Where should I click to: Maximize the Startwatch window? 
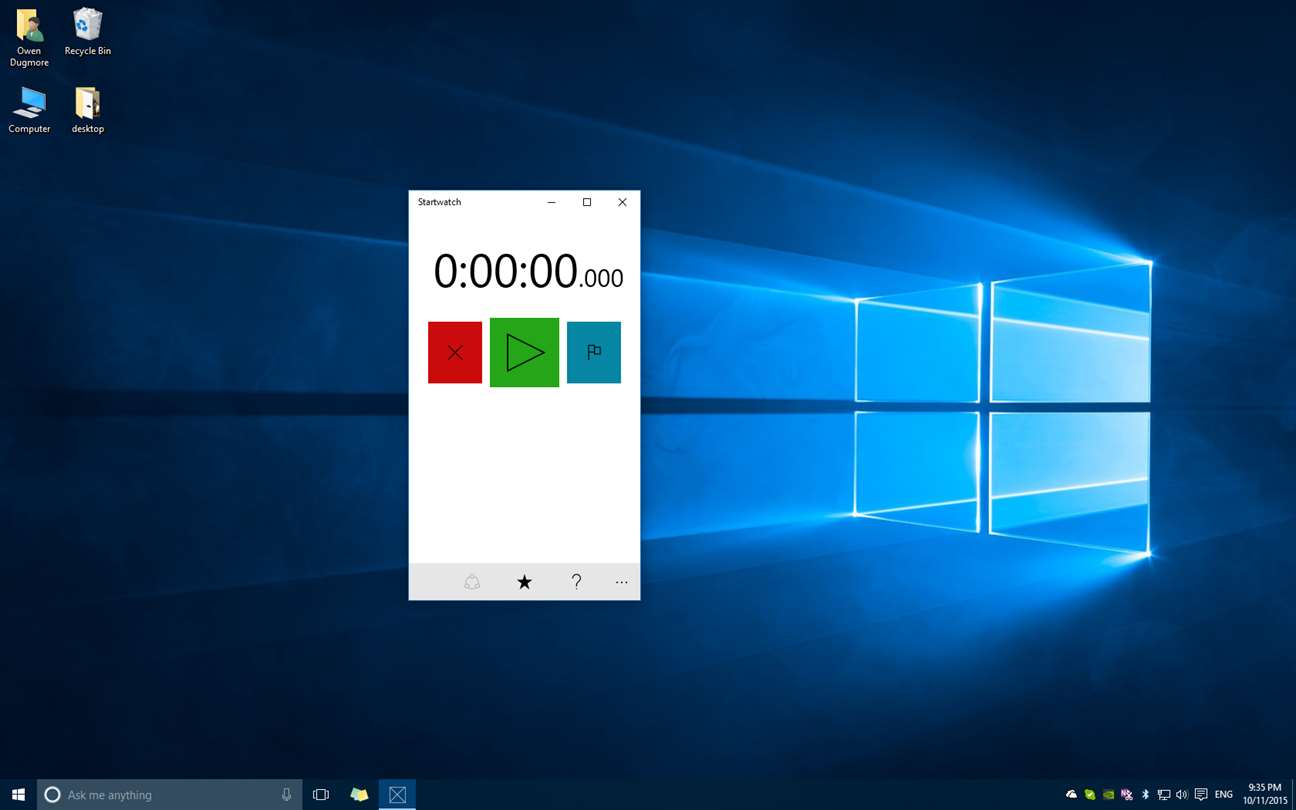(x=587, y=202)
